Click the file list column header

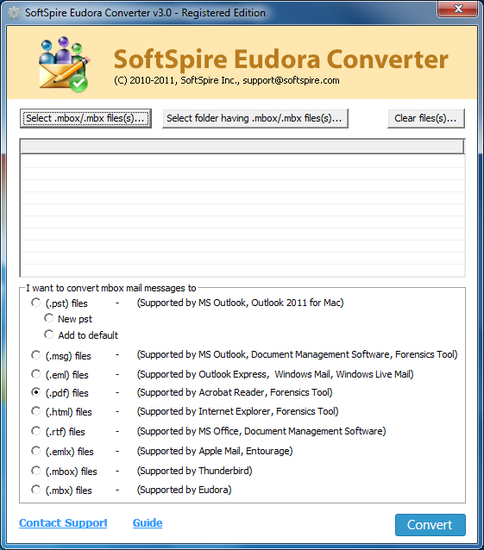point(242,146)
